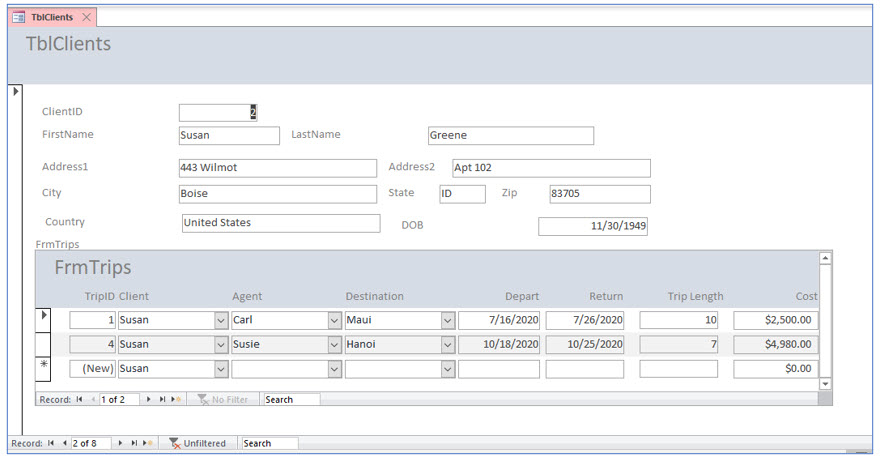Viewport: 882px width, 460px height.
Task: Open Destination dropdown showing Hanoi
Action: (448, 345)
